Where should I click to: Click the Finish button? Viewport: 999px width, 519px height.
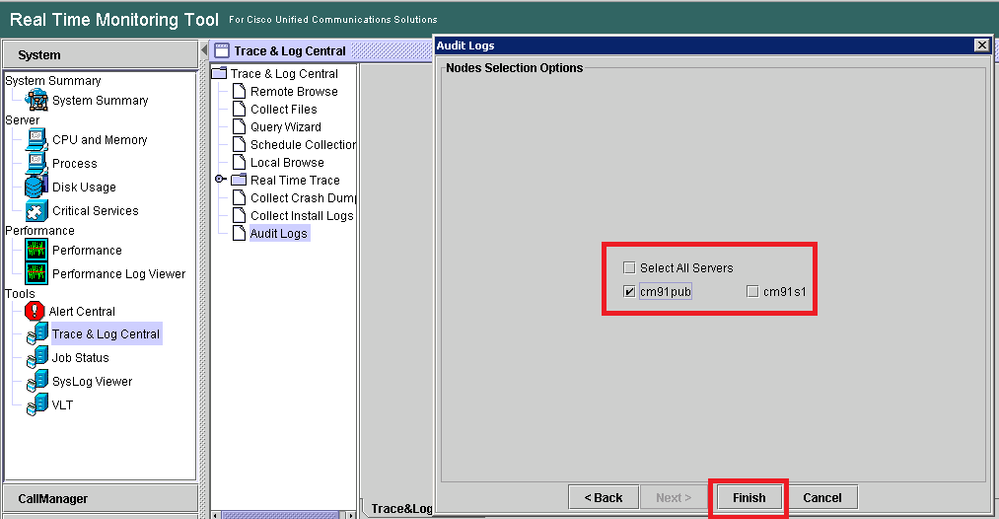pos(749,497)
